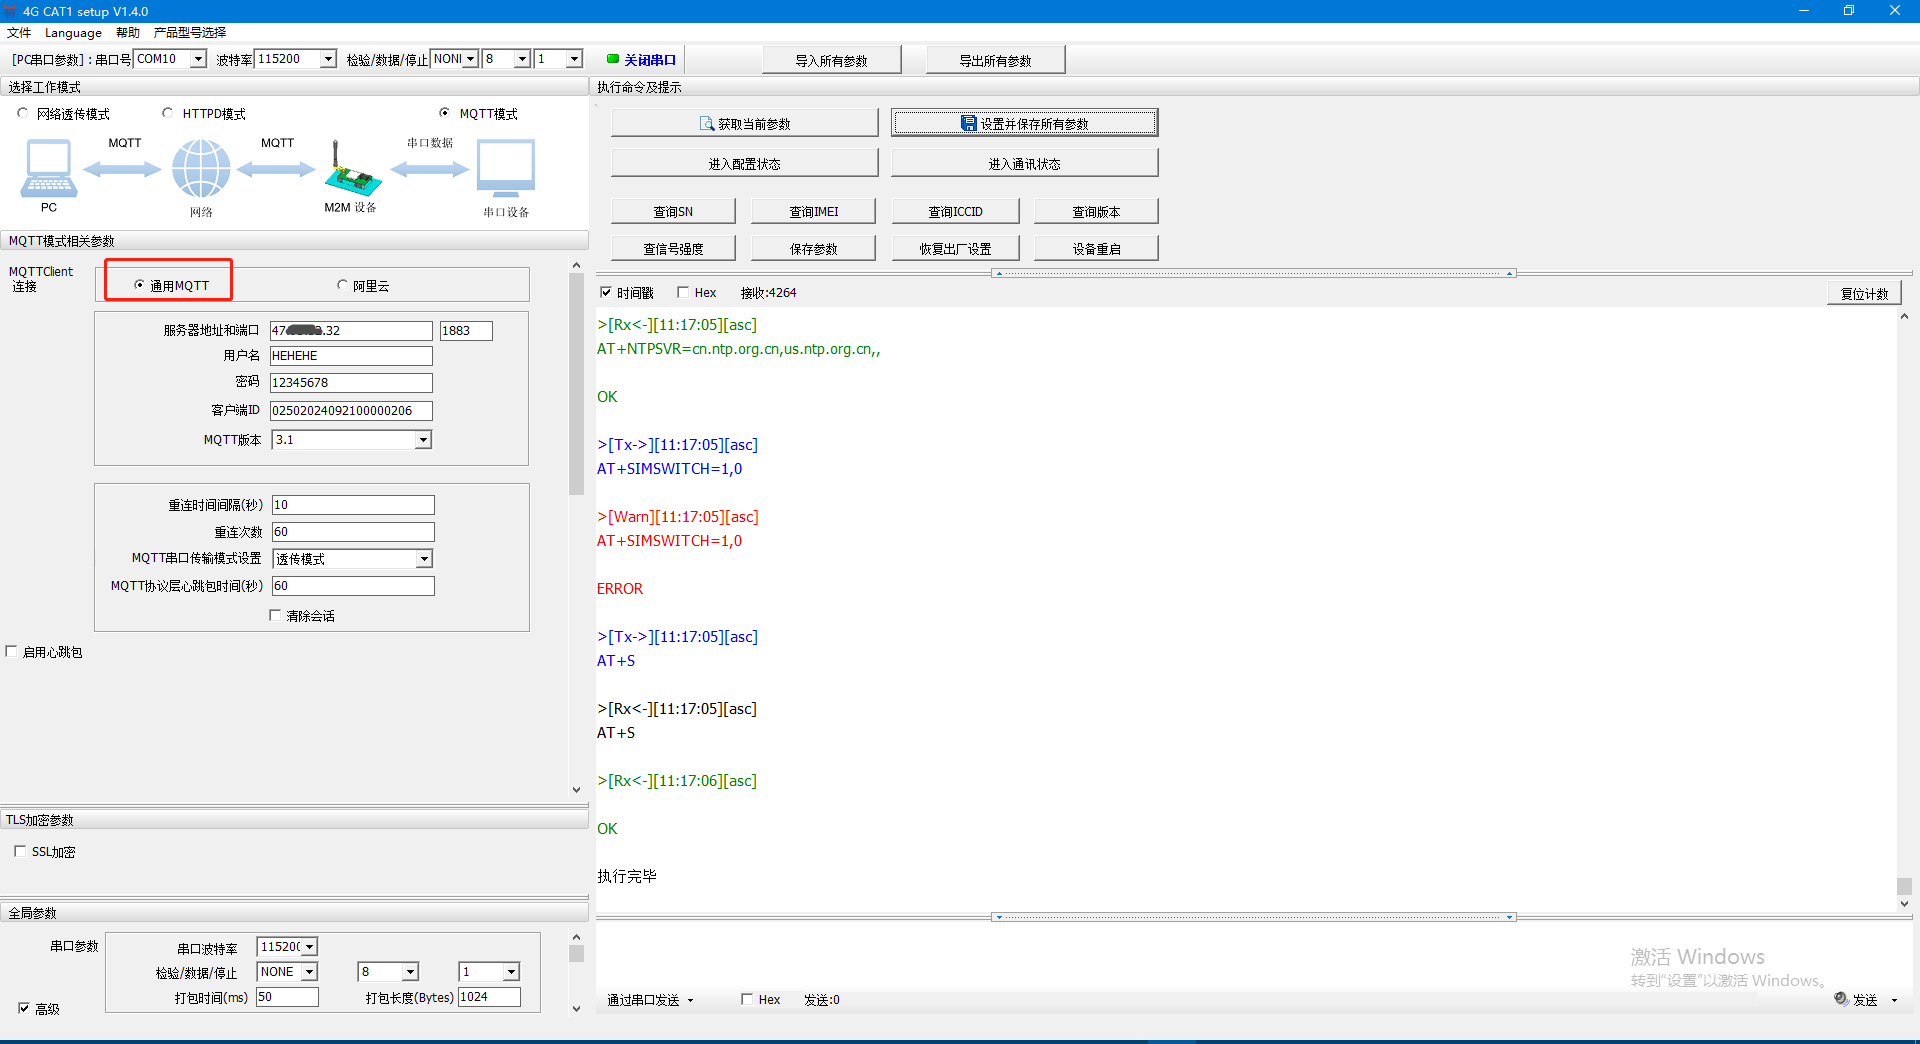Open the Language menu
The width and height of the screenshot is (1920, 1044).
coord(73,33)
